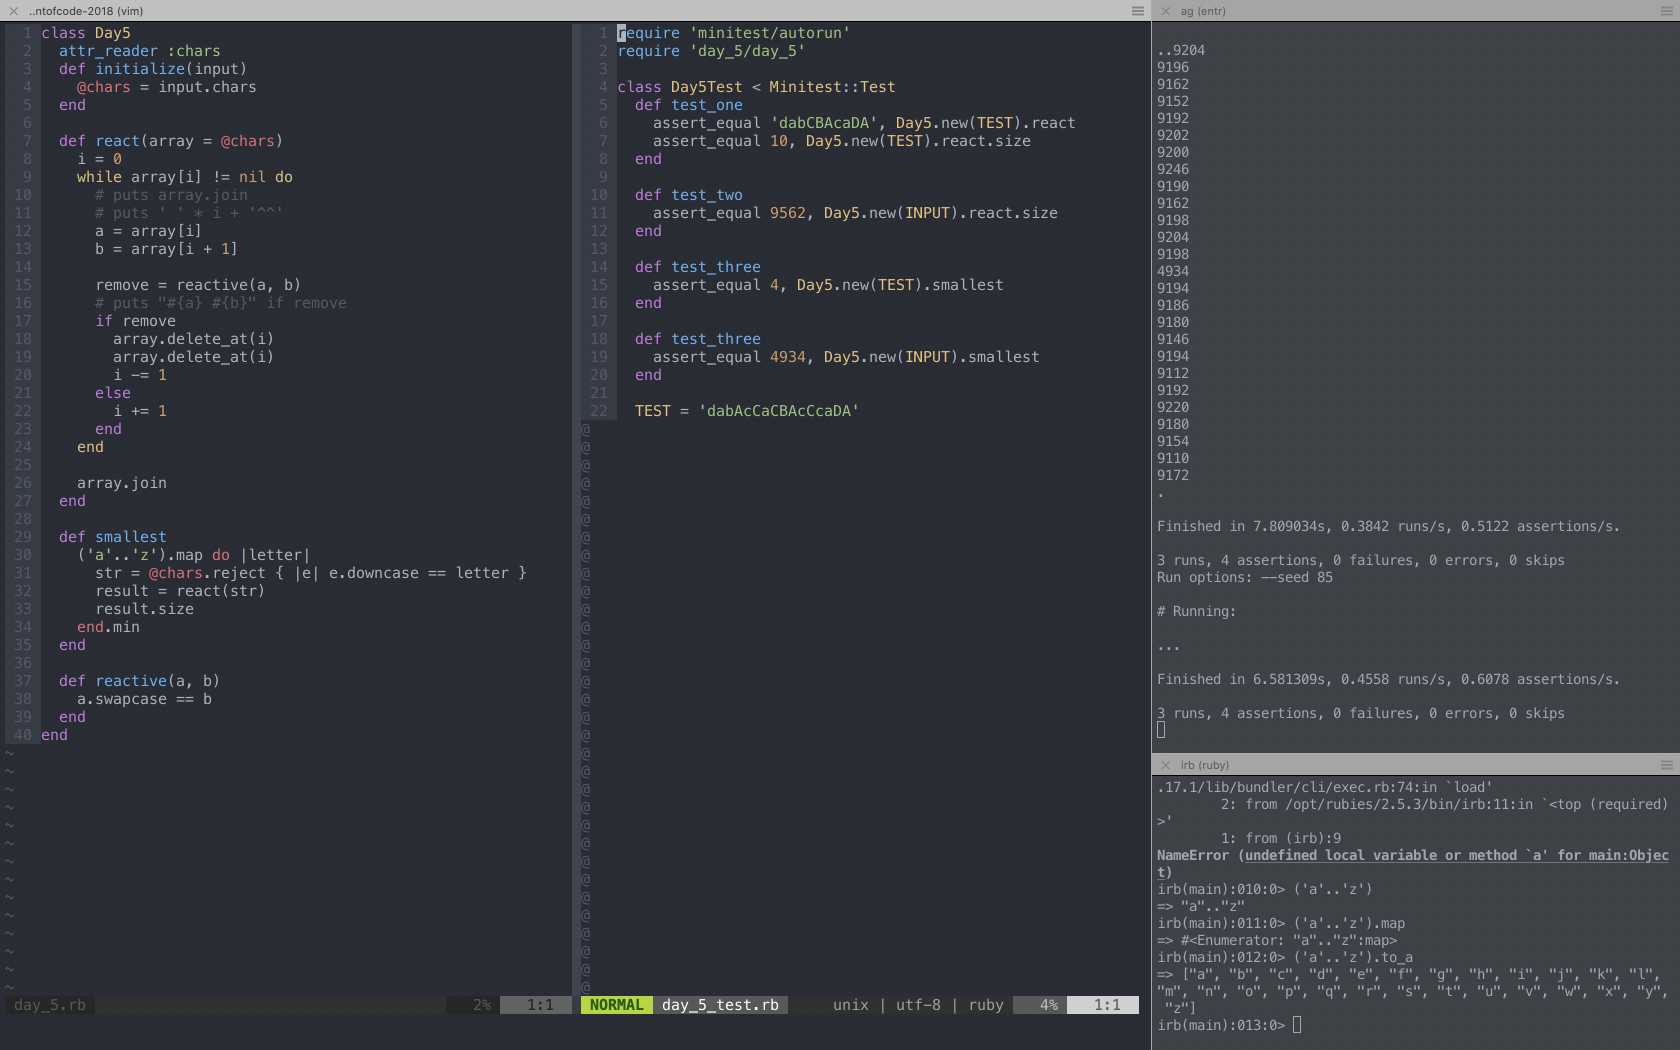Click the 'Run options: --seed 85' output line
This screenshot has width=1680, height=1050.
1244,578
